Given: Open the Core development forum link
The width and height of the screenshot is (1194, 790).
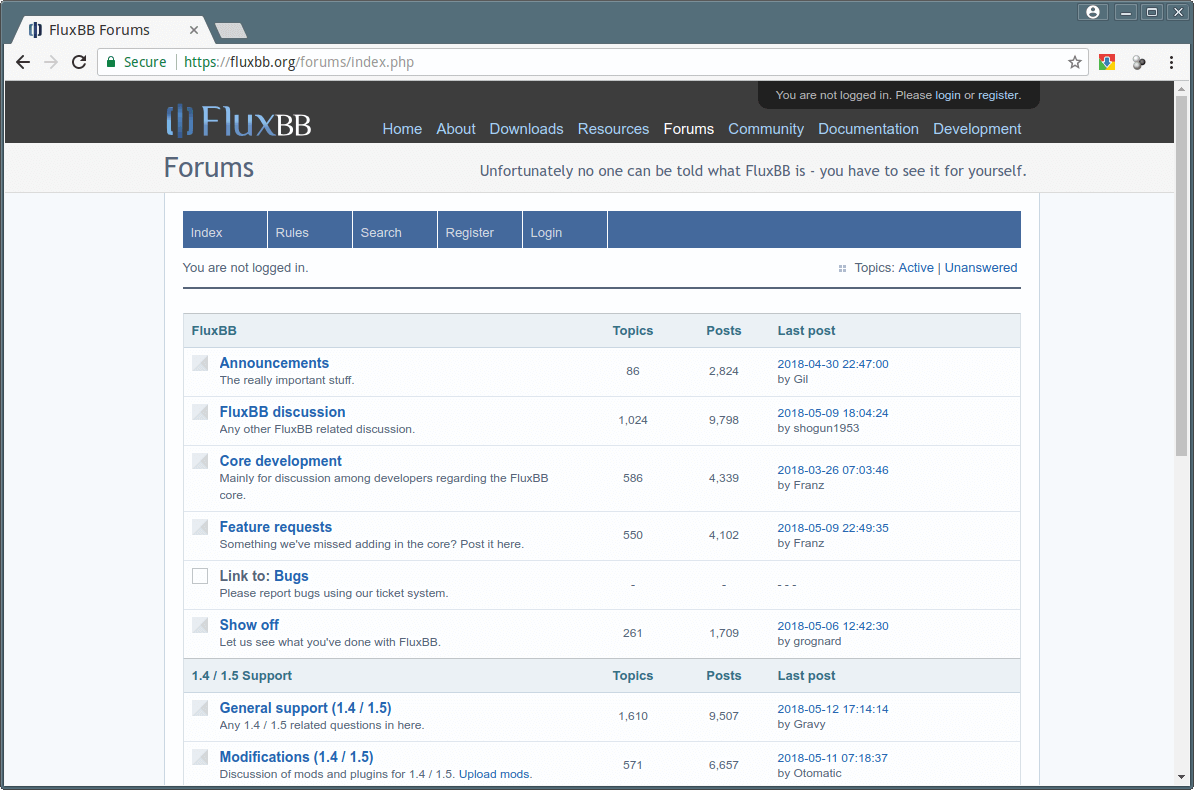Looking at the screenshot, I should (280, 461).
